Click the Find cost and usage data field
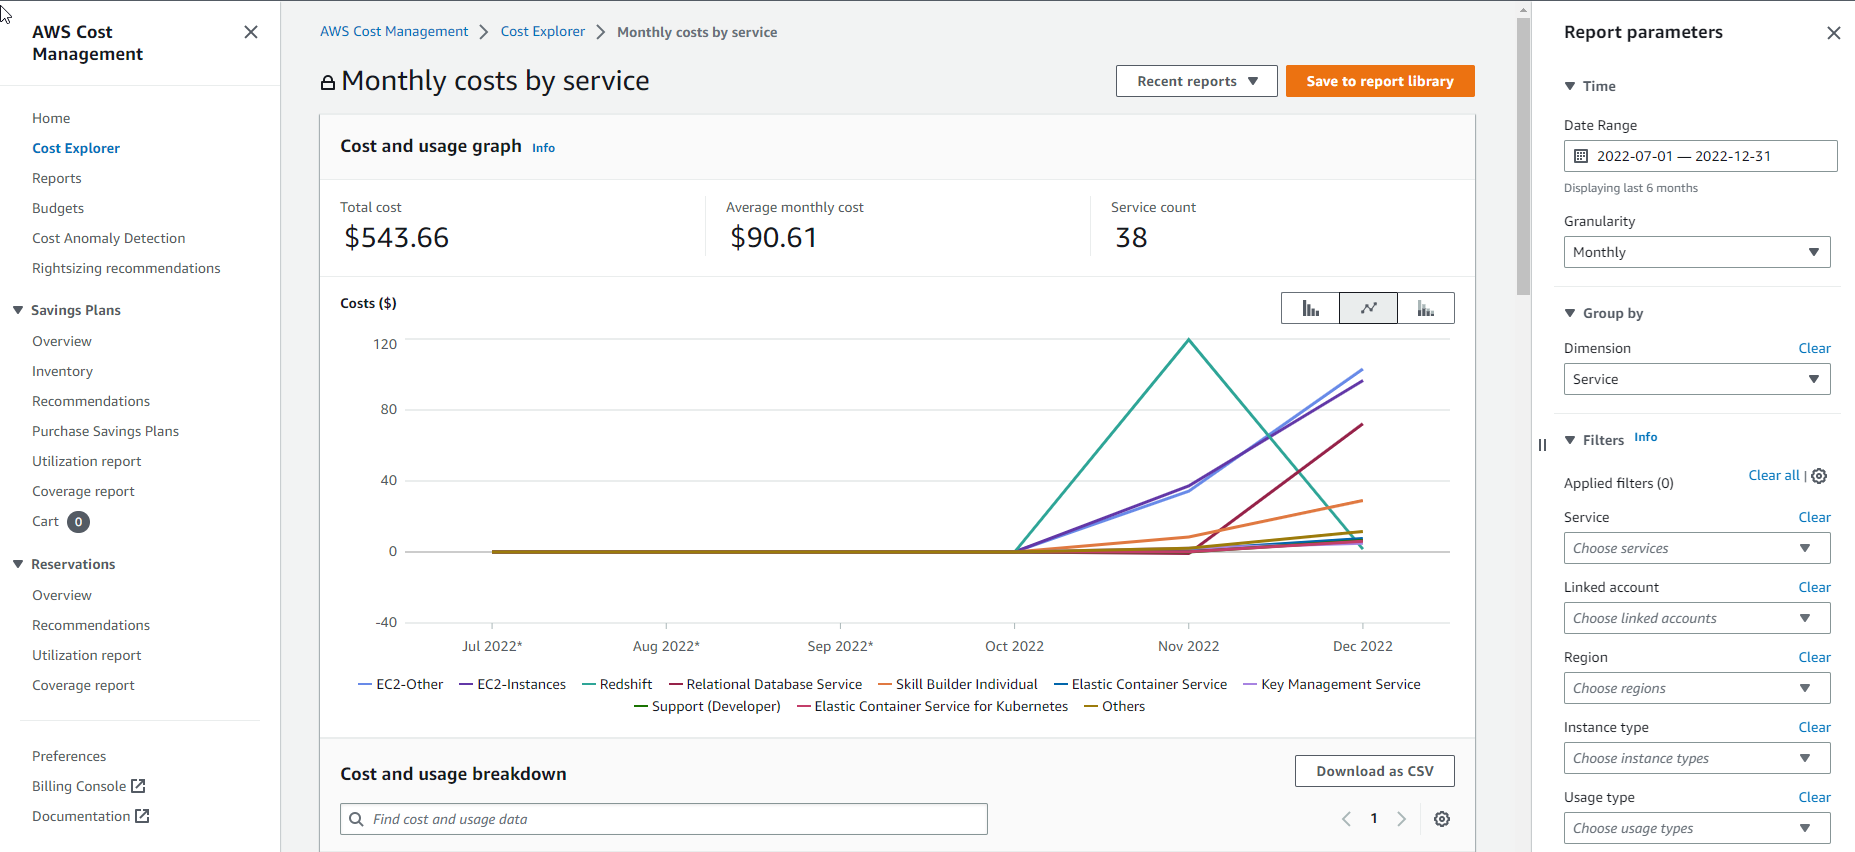This screenshot has width=1855, height=852. pyautogui.click(x=664, y=819)
